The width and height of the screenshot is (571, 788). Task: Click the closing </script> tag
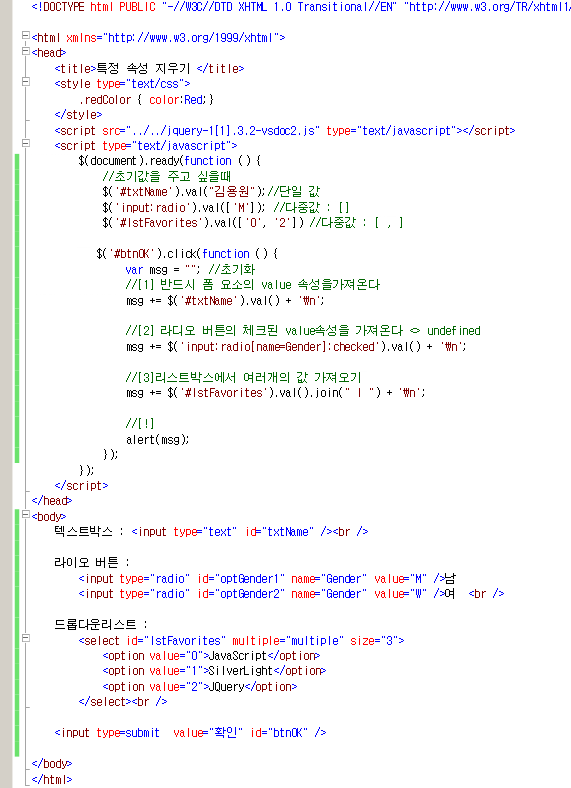point(81,485)
